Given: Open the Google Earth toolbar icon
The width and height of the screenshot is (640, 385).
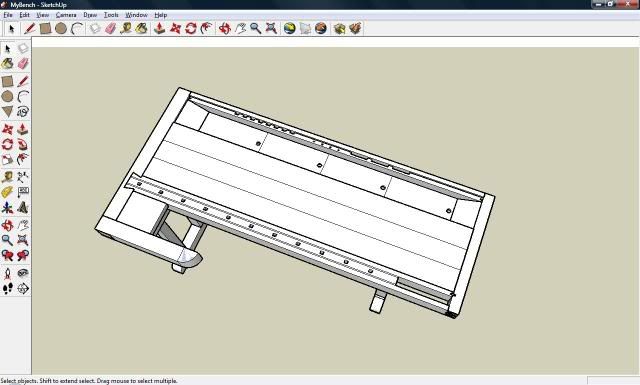Looking at the screenshot, I should point(289,29).
